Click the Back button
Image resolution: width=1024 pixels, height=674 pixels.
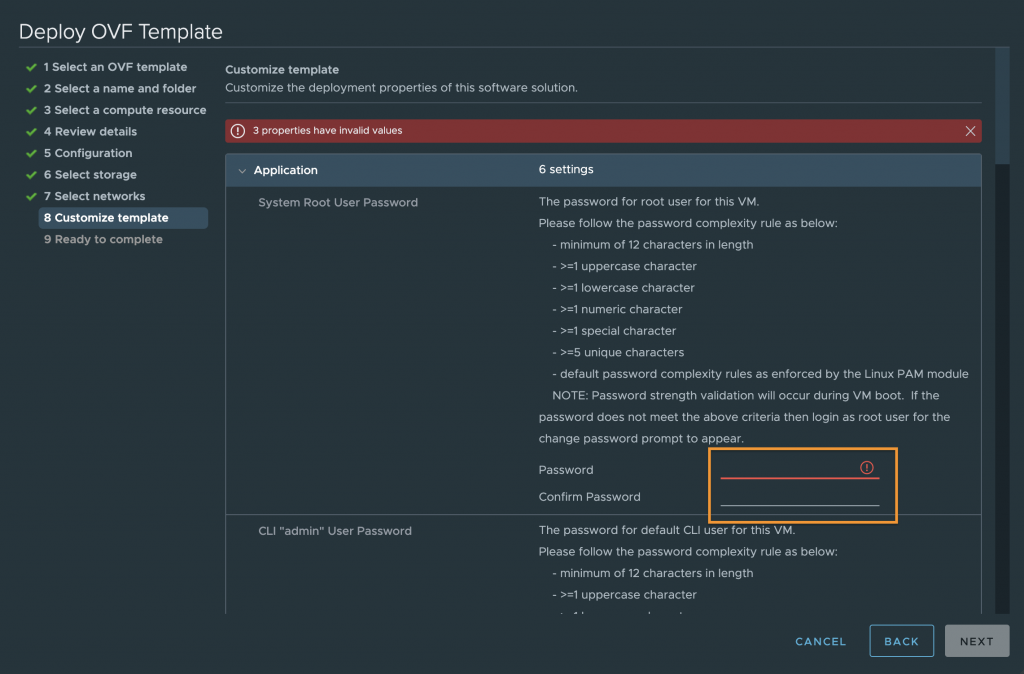click(x=901, y=641)
